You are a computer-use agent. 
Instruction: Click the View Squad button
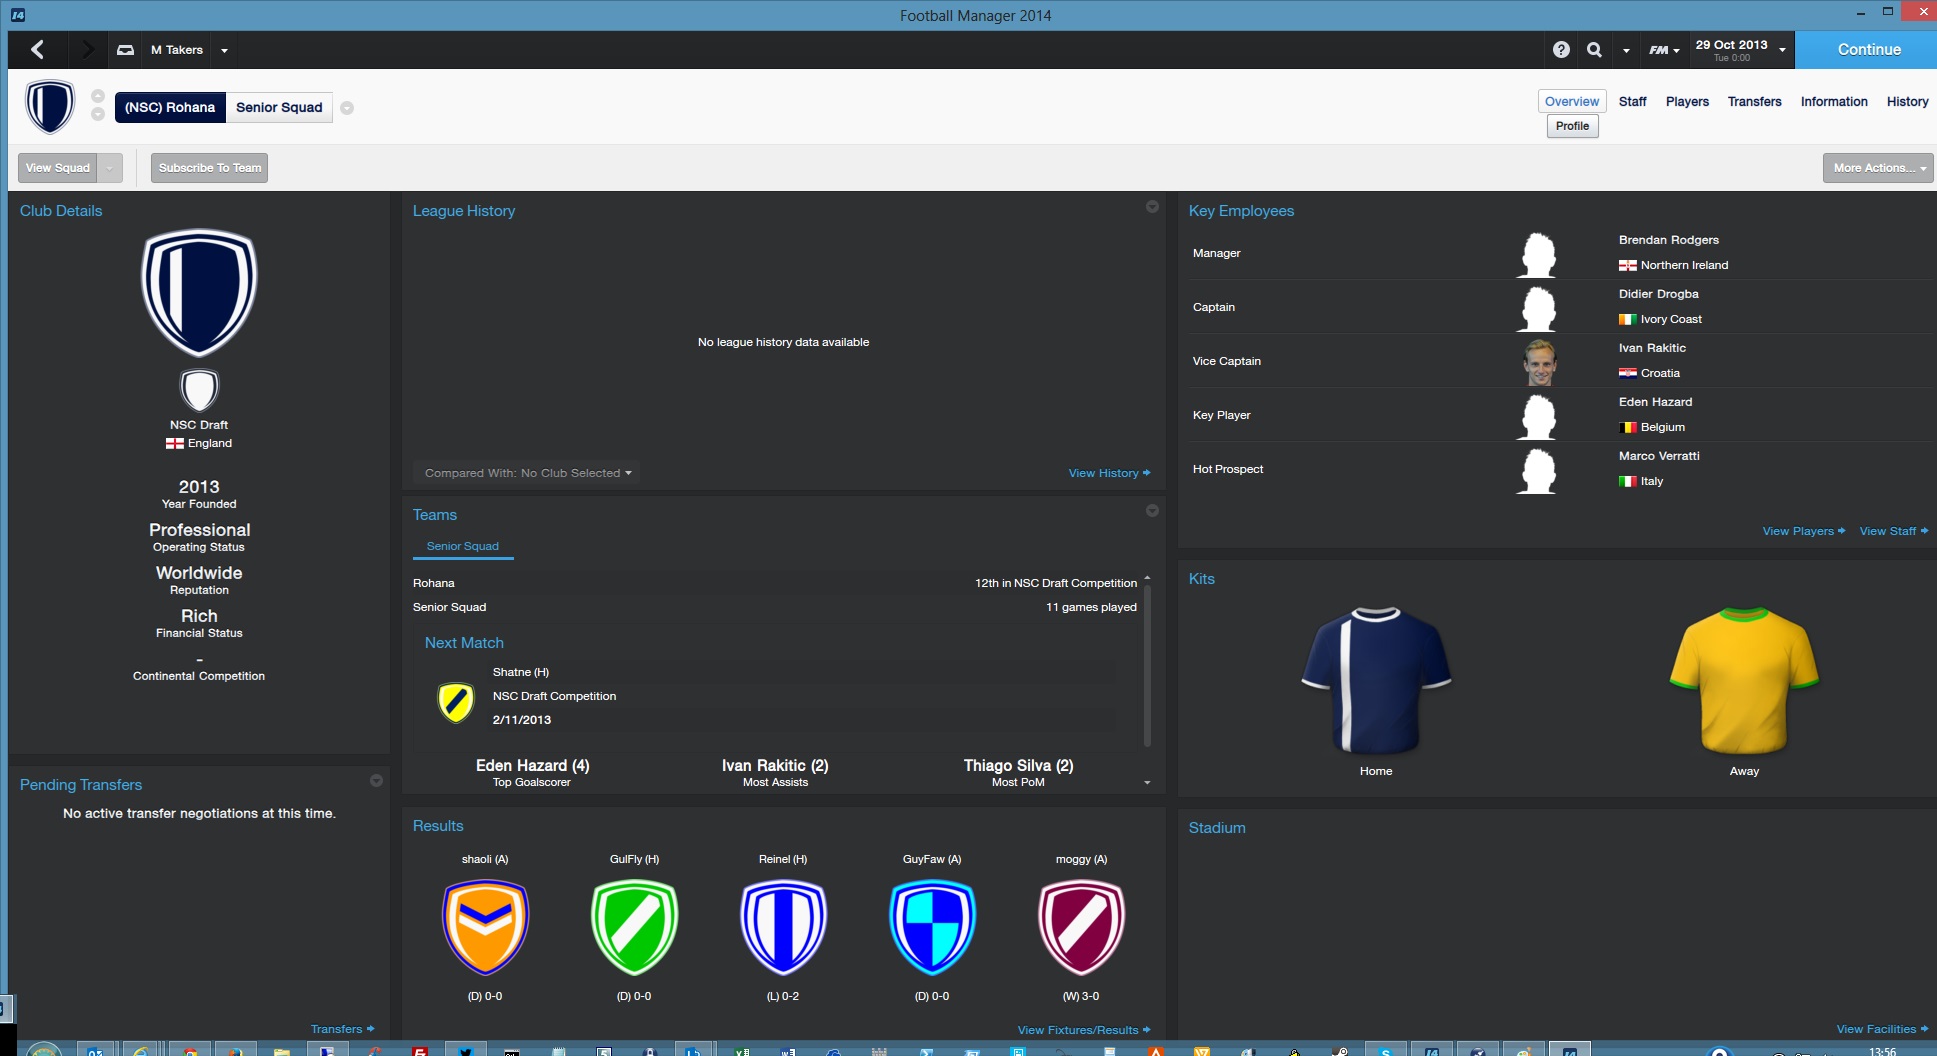click(58, 168)
